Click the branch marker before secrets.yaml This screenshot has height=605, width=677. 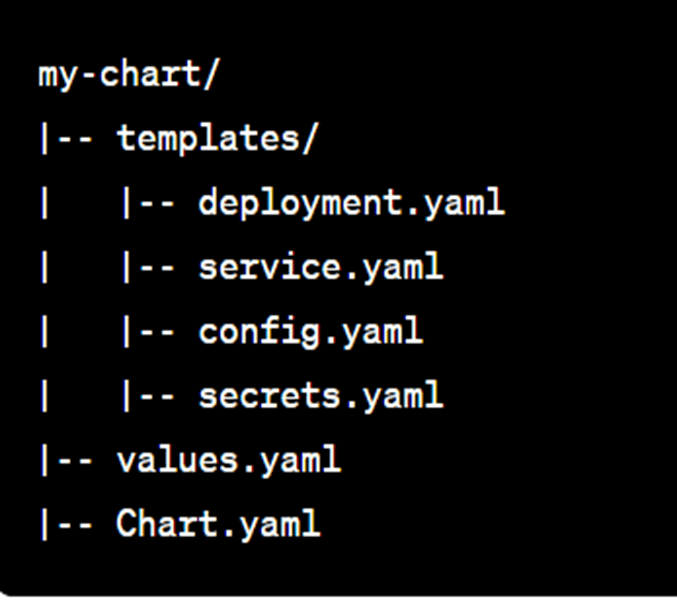[x=148, y=396]
